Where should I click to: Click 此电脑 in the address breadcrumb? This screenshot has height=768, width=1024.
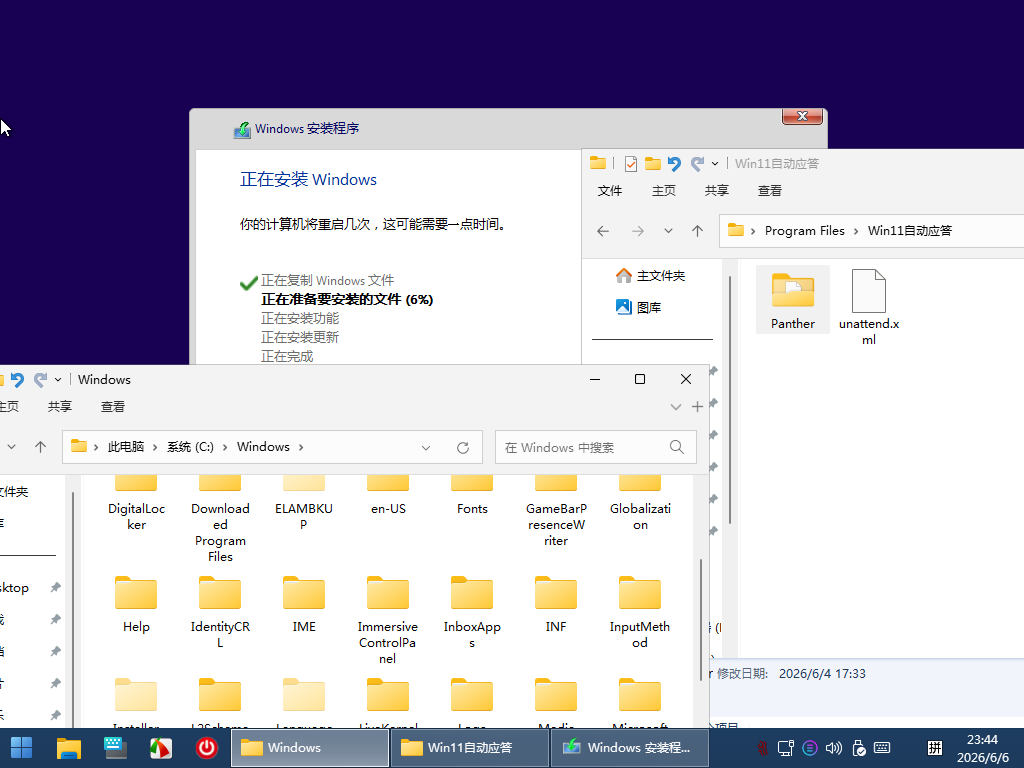(x=125, y=447)
